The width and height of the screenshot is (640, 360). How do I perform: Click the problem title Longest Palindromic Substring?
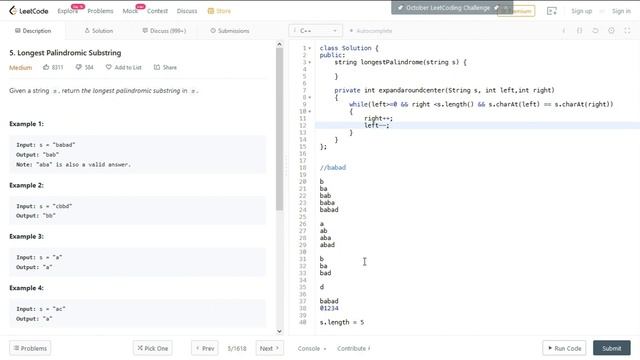coord(65,53)
